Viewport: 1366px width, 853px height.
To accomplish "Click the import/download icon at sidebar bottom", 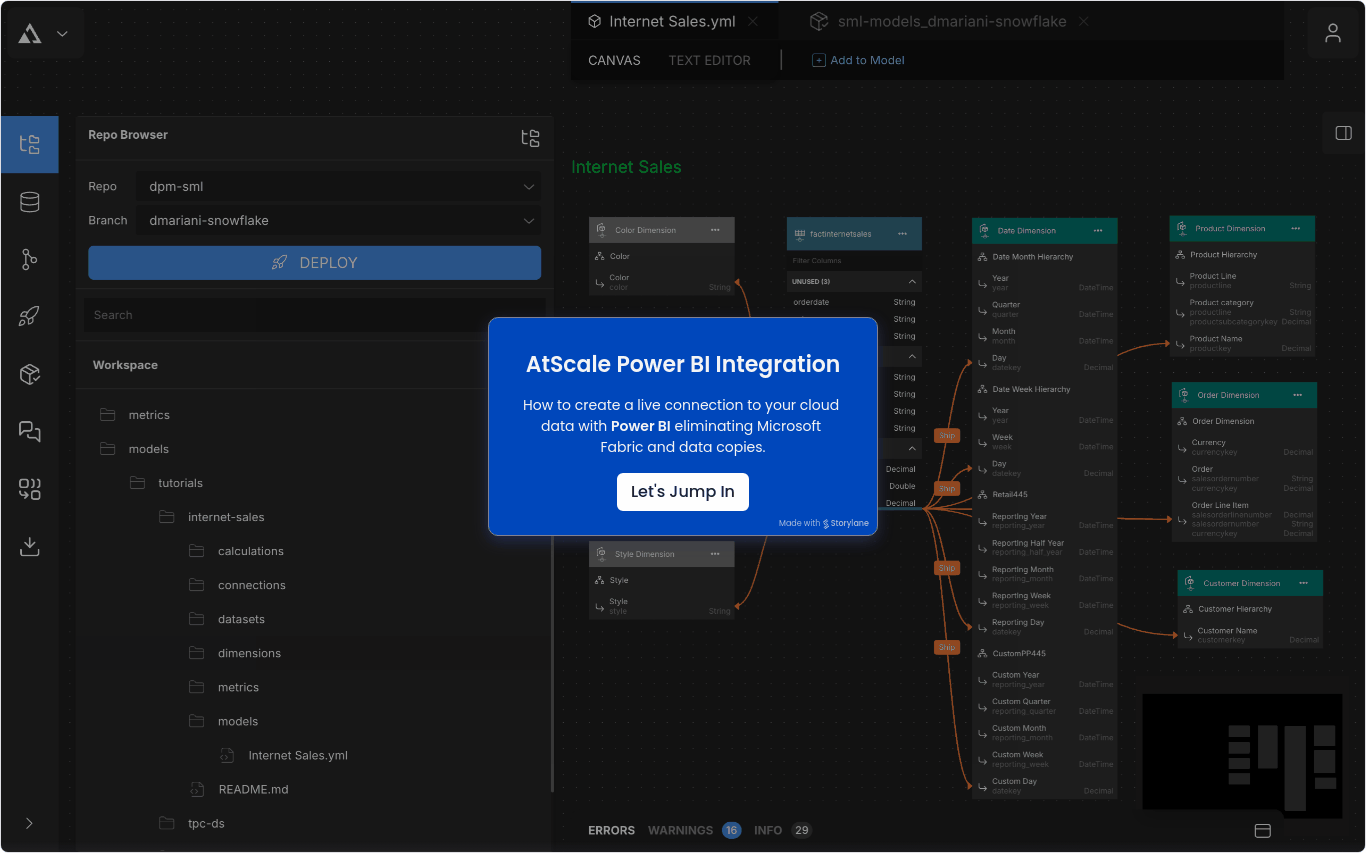I will [30, 546].
